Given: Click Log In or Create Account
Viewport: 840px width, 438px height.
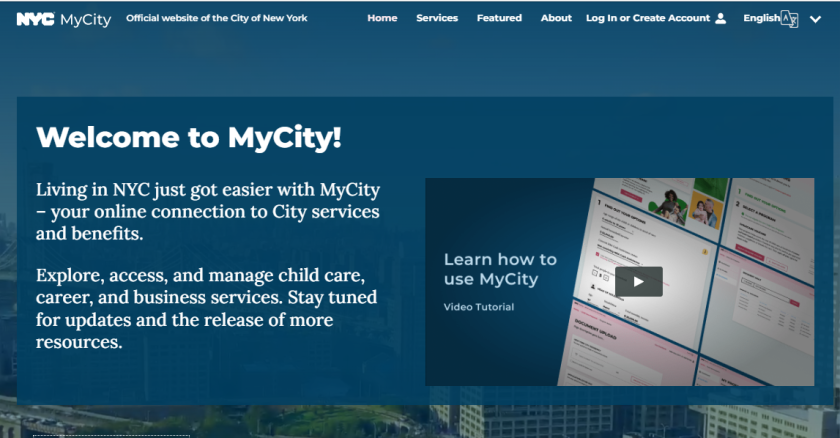Looking at the screenshot, I should coord(648,18).
